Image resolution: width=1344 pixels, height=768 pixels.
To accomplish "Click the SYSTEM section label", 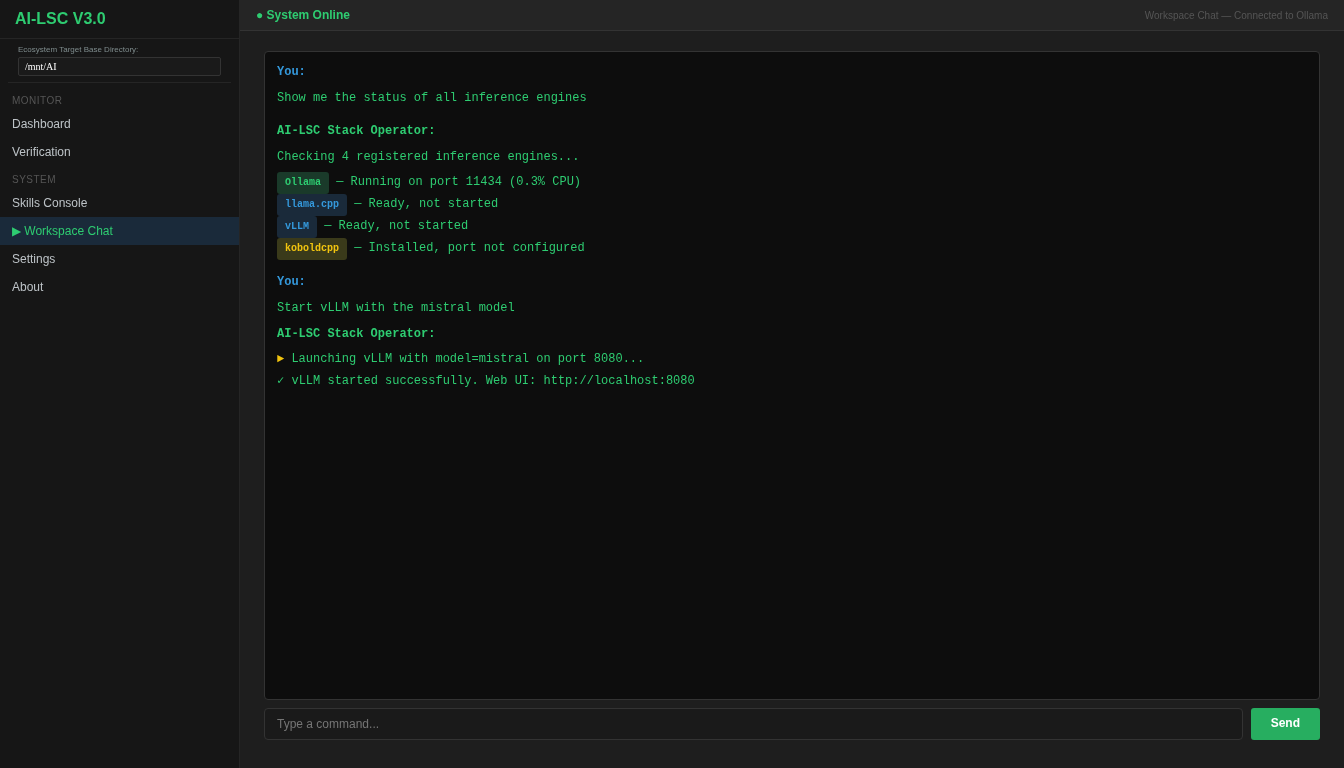I will [34, 179].
